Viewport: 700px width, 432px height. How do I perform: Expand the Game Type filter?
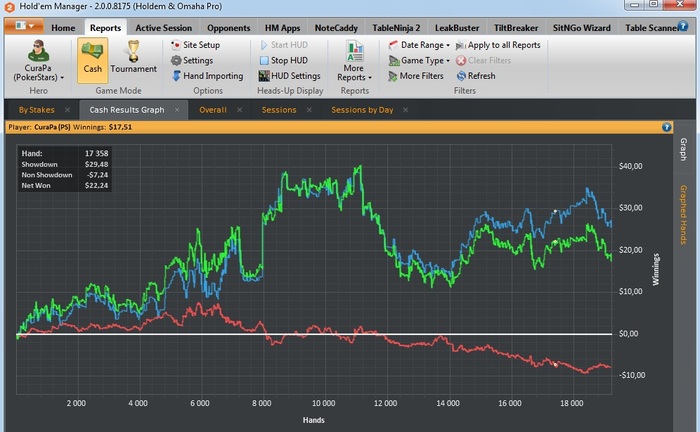click(x=419, y=60)
